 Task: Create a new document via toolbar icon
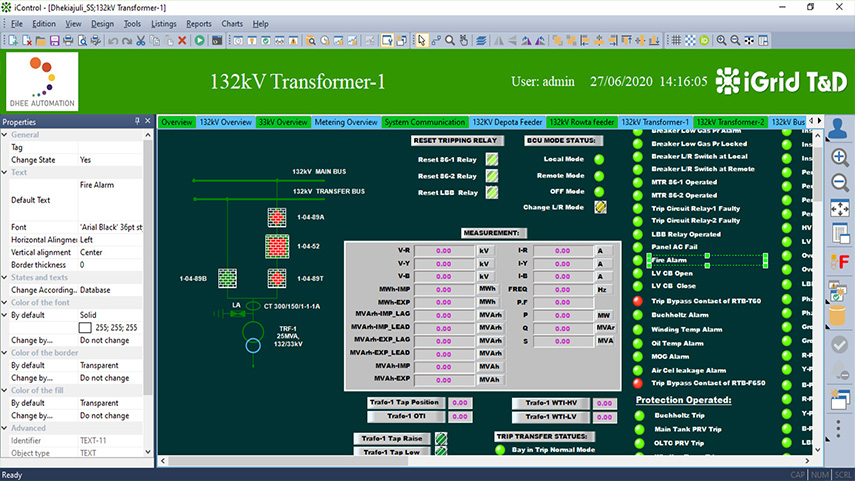[x=13, y=40]
